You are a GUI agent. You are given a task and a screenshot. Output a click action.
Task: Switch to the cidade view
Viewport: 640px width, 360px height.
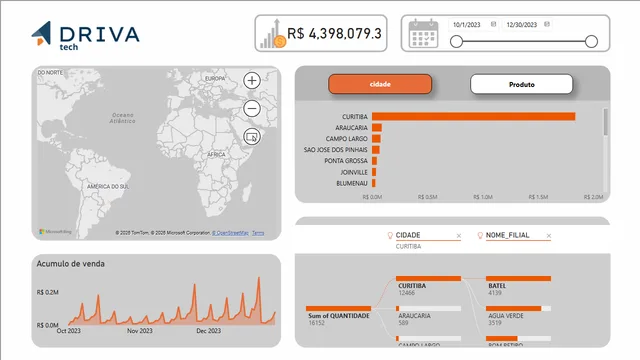pos(380,84)
